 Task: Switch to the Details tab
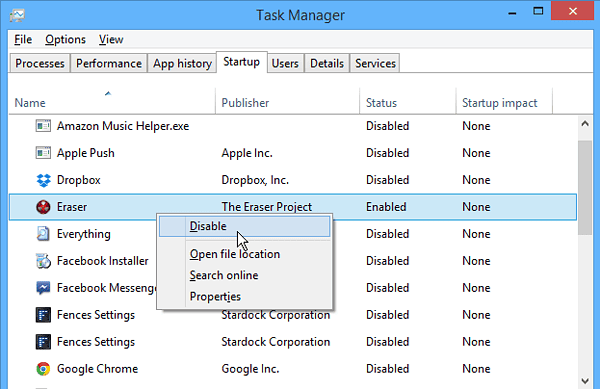tap(327, 63)
